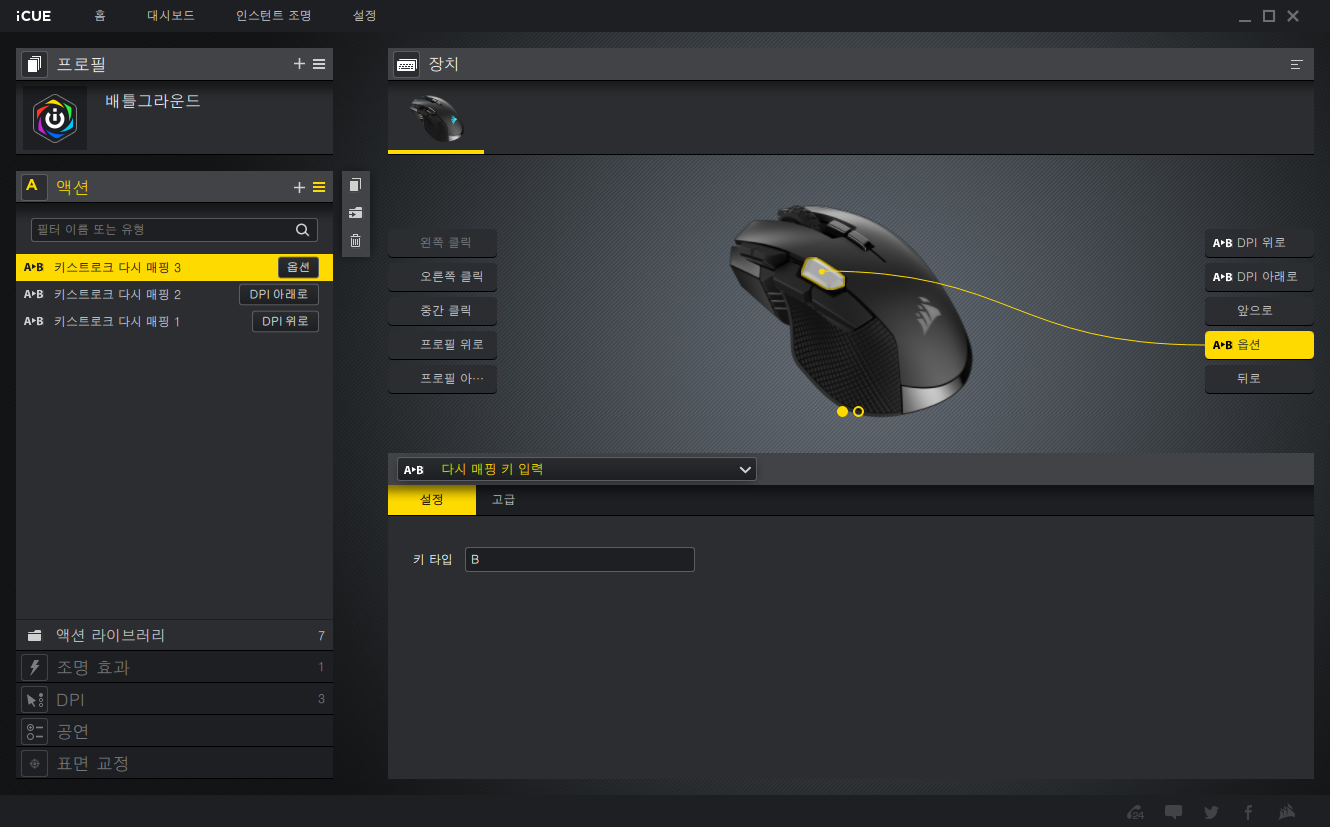Screen dimensions: 1330x827
Task: Add a new profile with plus icon
Action: (299, 64)
